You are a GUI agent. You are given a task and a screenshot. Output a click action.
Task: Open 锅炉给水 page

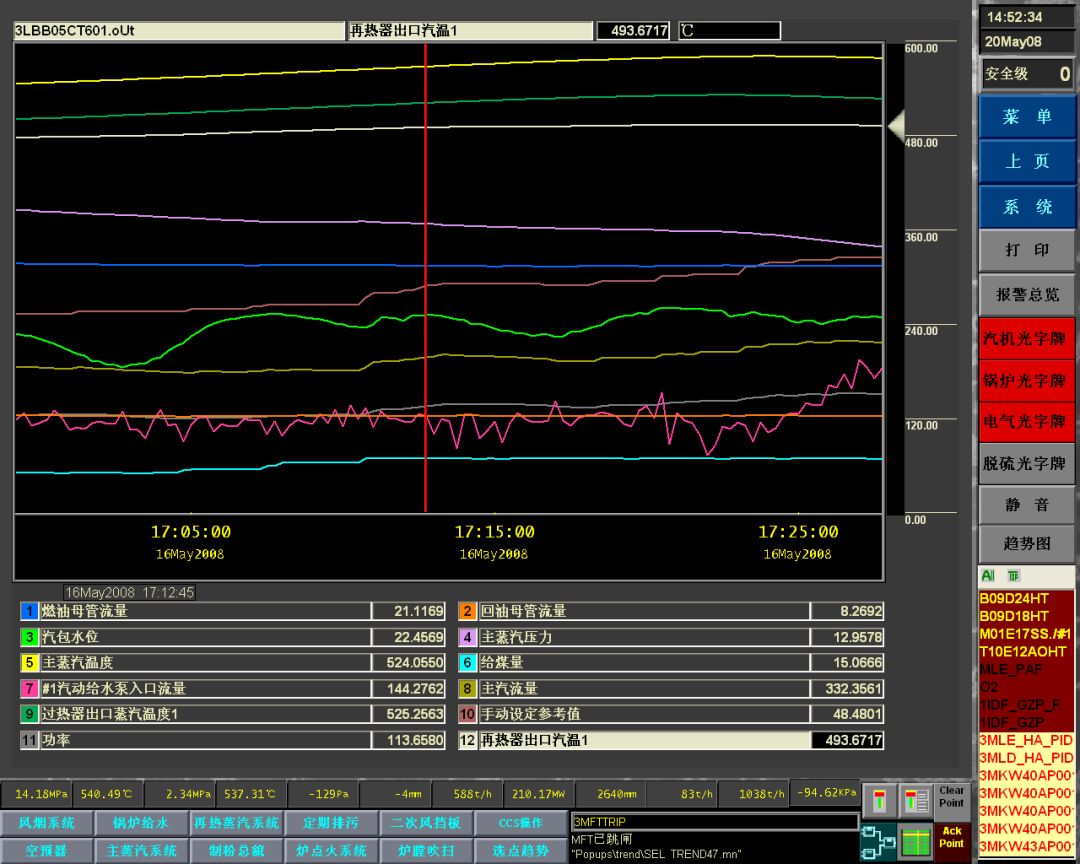(141, 823)
